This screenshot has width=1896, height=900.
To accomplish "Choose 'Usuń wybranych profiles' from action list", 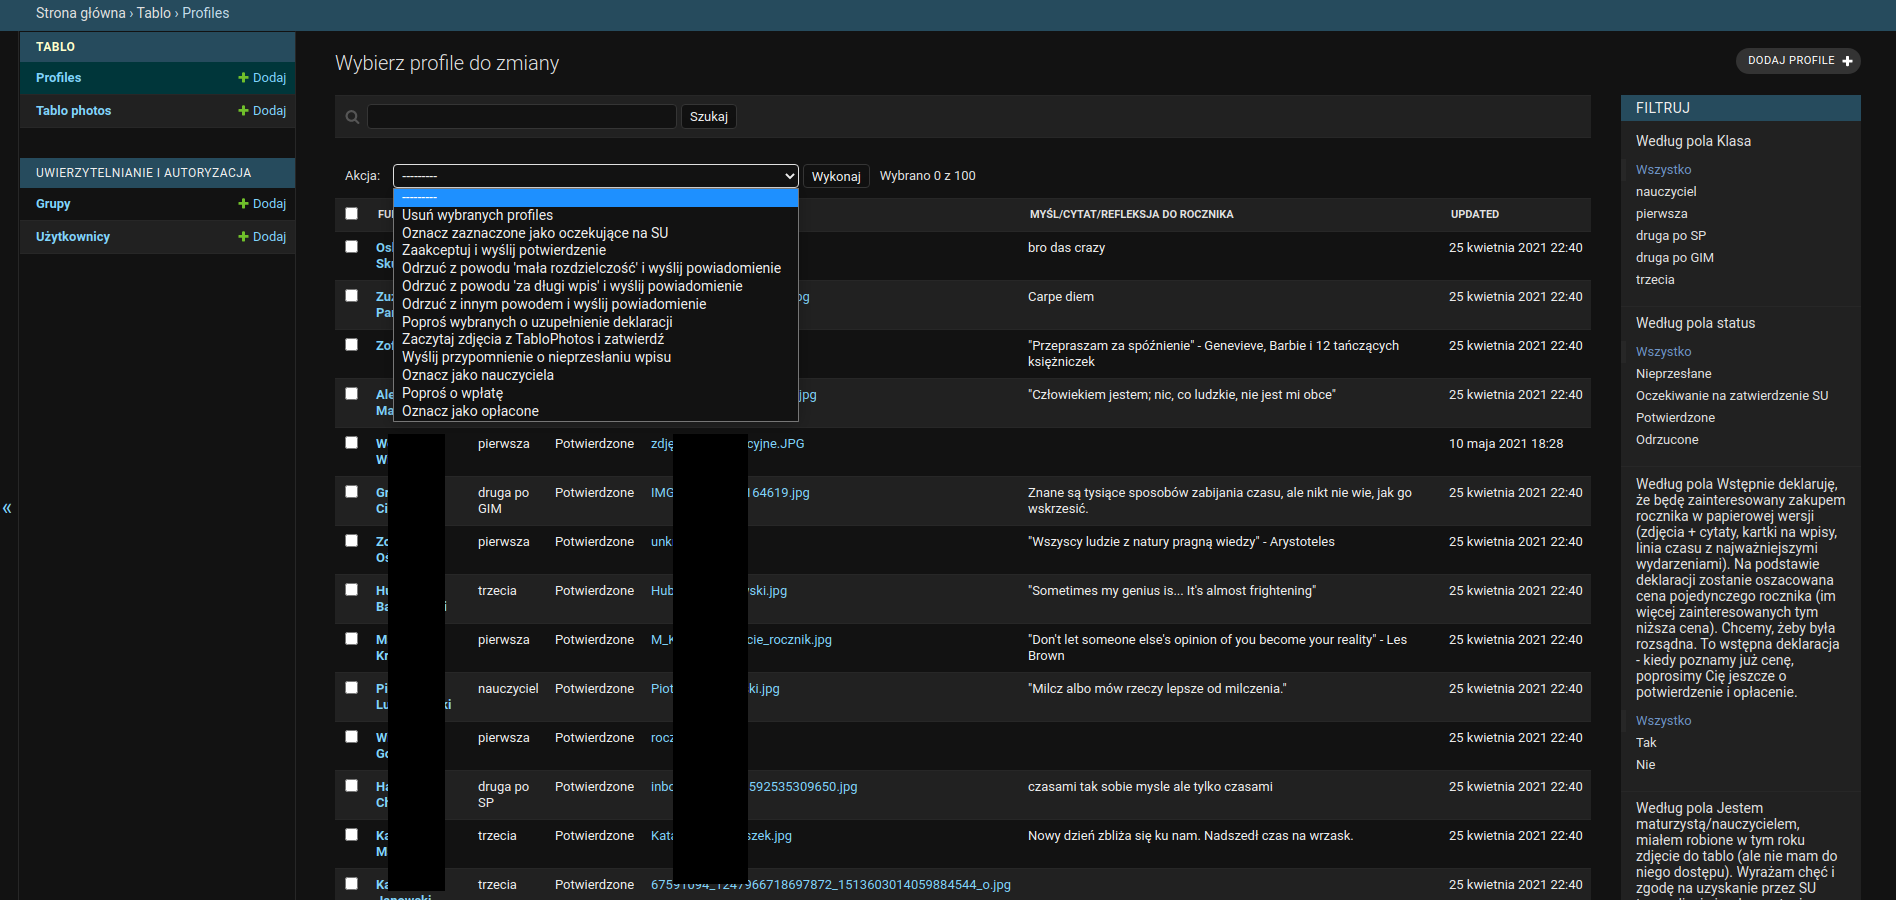I will coord(477,215).
